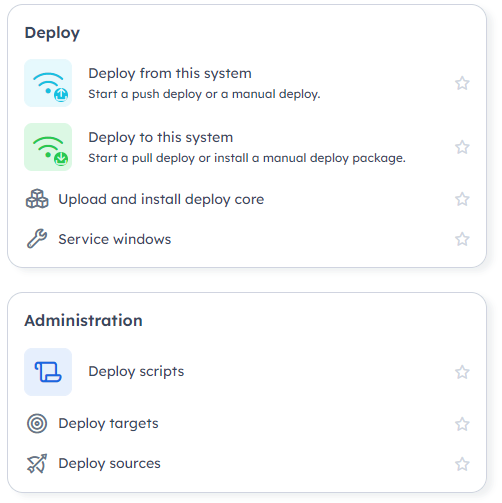Open the Deploy scripts text link
Viewport: 502px width, 503px height.
click(x=136, y=372)
